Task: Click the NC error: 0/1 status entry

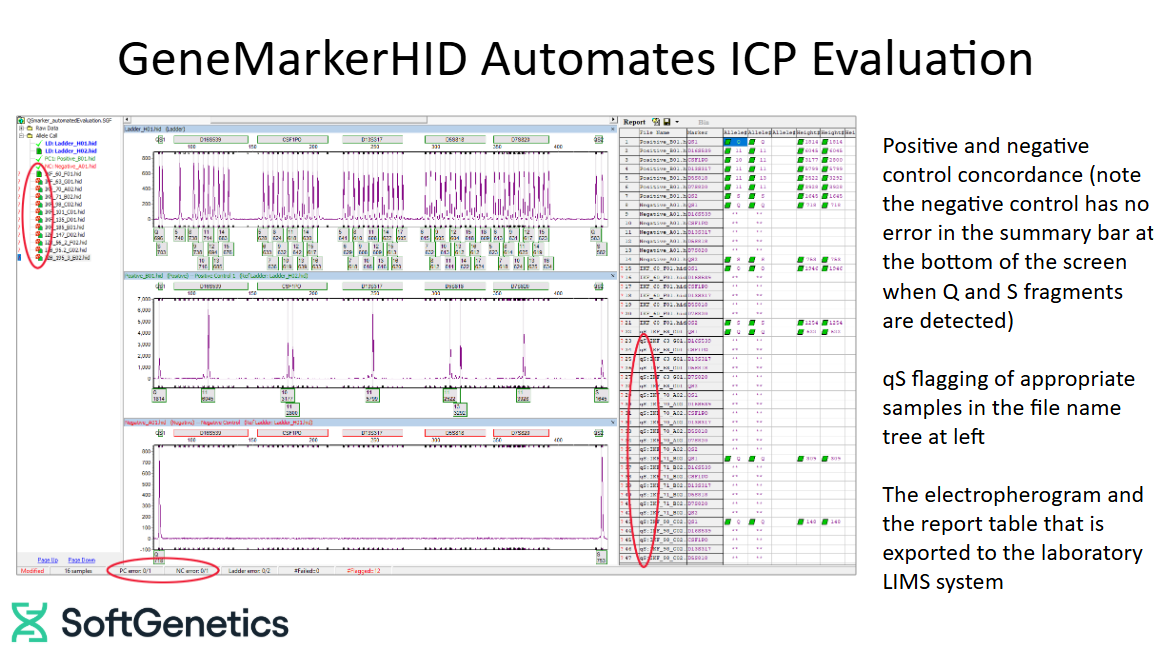Action: coord(192,571)
